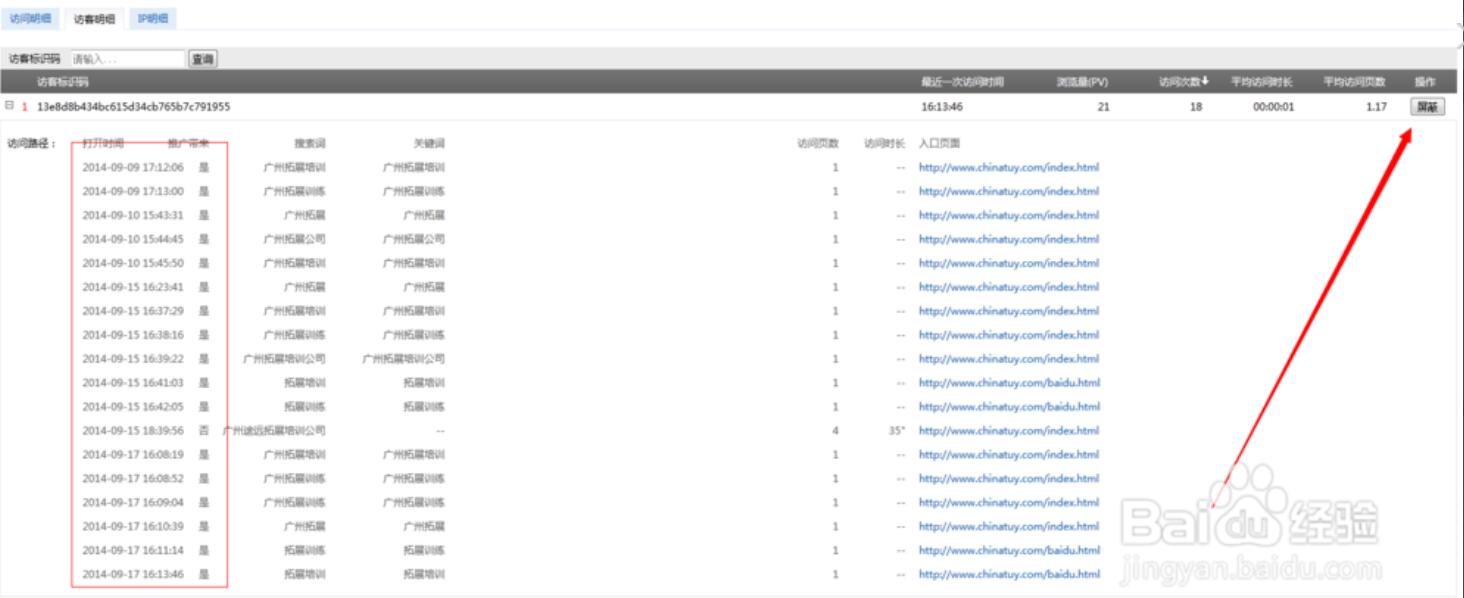Switch to the 访问明细 tab

(30, 18)
